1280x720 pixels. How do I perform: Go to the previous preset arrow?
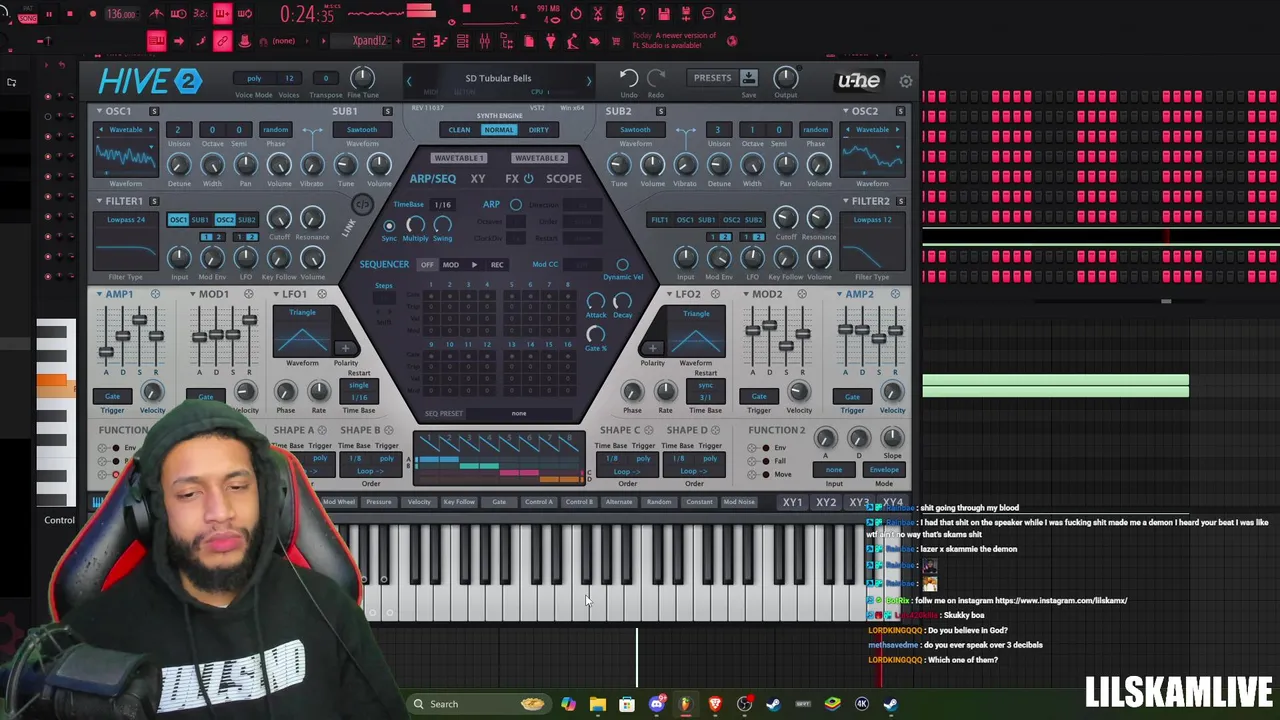point(408,81)
